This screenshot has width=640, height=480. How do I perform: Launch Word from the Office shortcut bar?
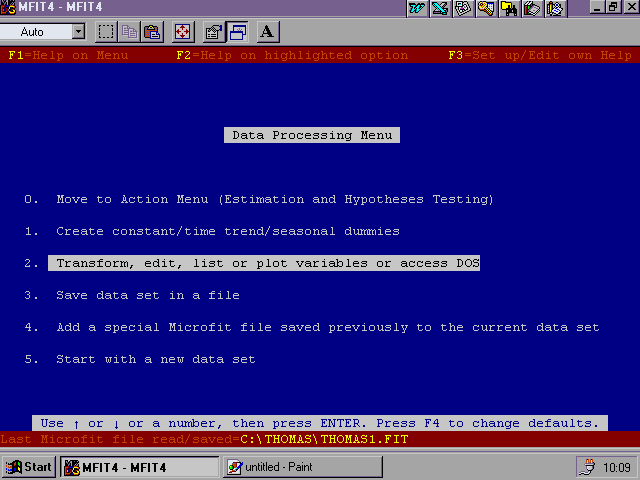pyautogui.click(x=417, y=8)
